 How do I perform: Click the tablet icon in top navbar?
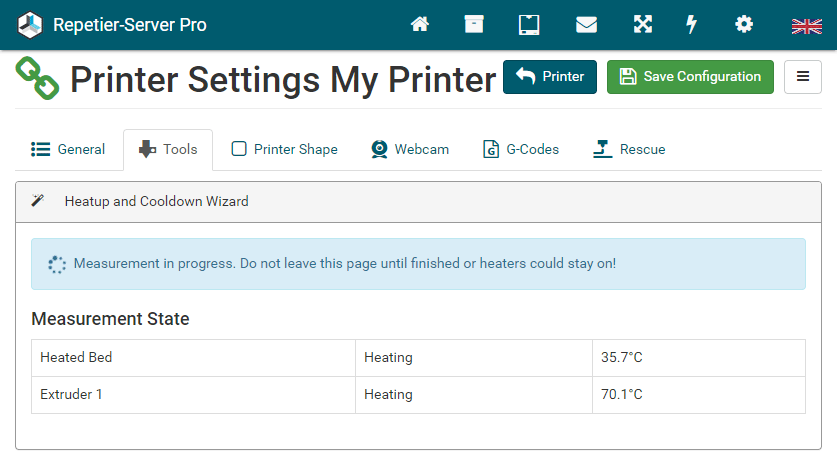tap(529, 25)
